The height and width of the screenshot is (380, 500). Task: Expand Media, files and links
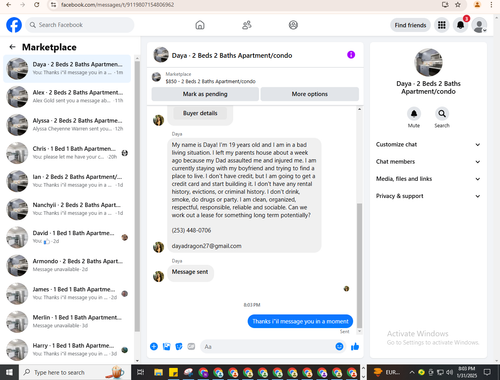coord(428,179)
